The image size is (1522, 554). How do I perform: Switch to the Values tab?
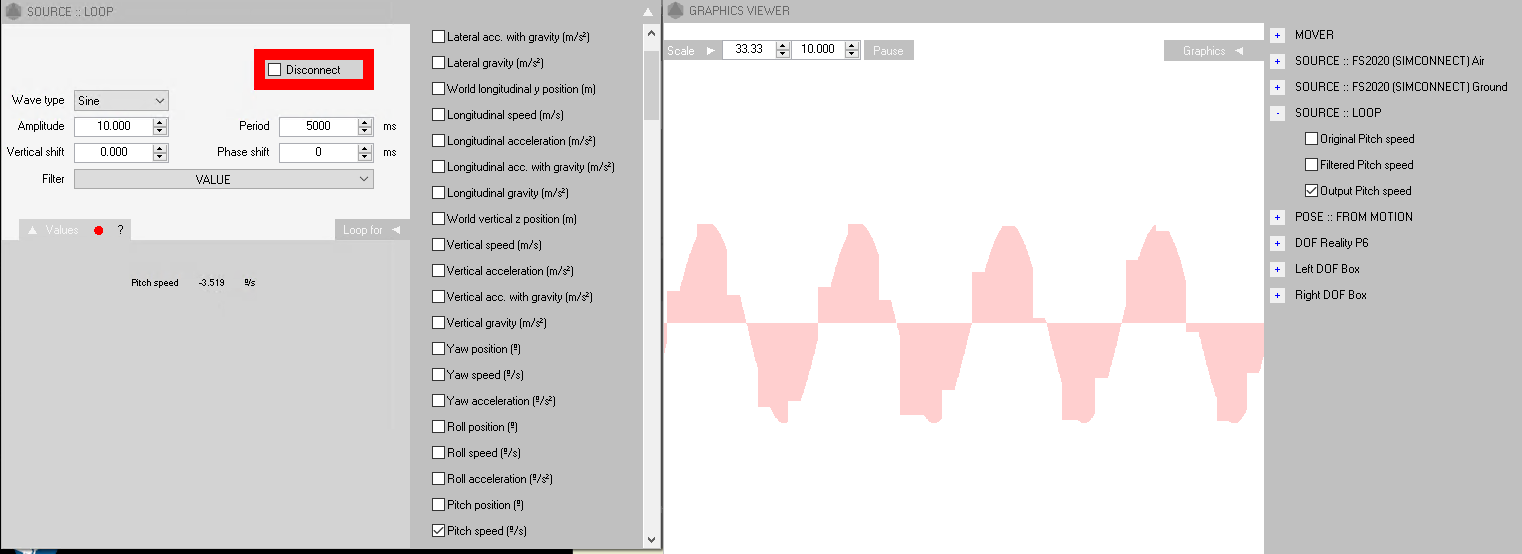(61, 230)
